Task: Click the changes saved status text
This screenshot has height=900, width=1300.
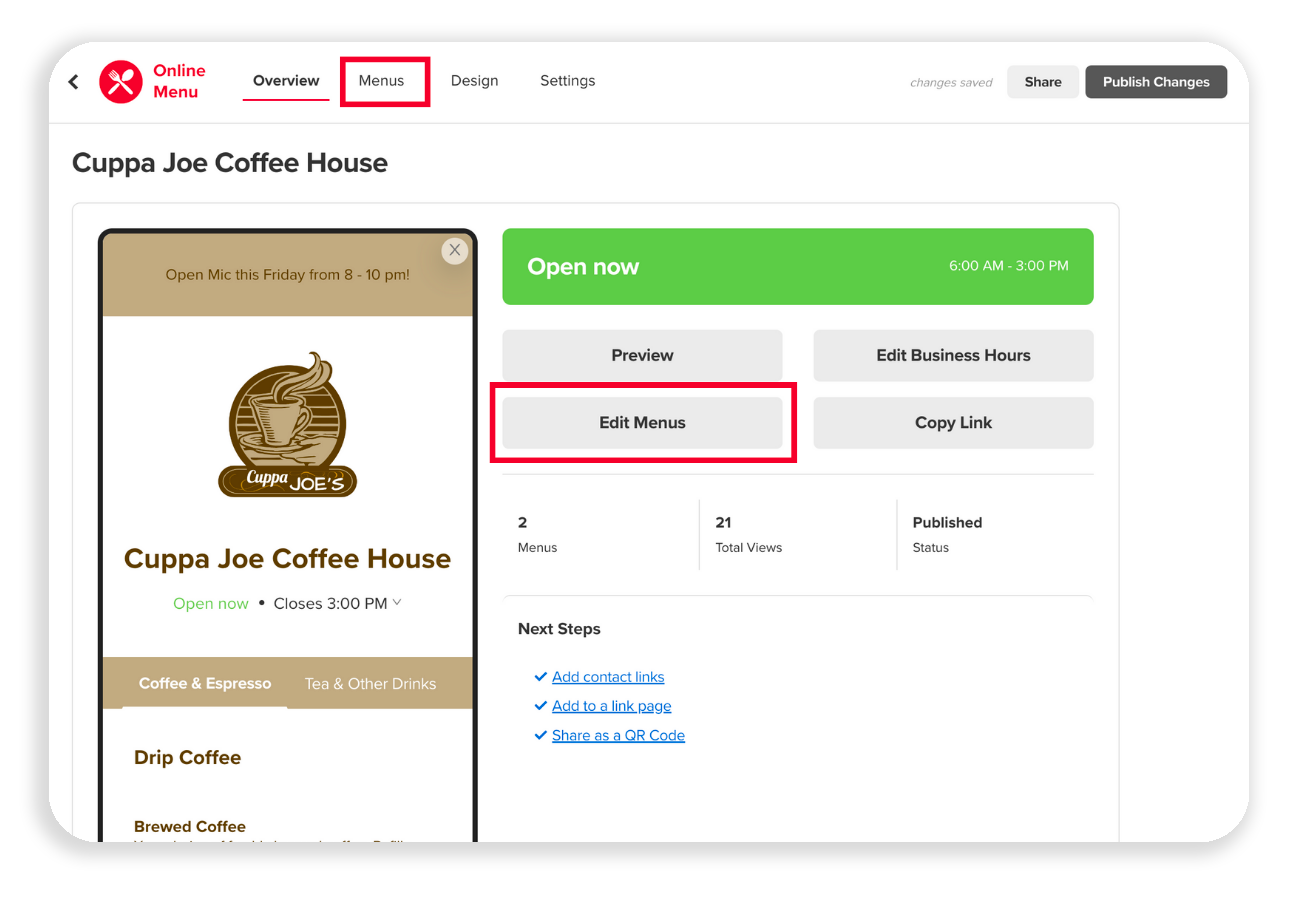Action: [x=951, y=83]
